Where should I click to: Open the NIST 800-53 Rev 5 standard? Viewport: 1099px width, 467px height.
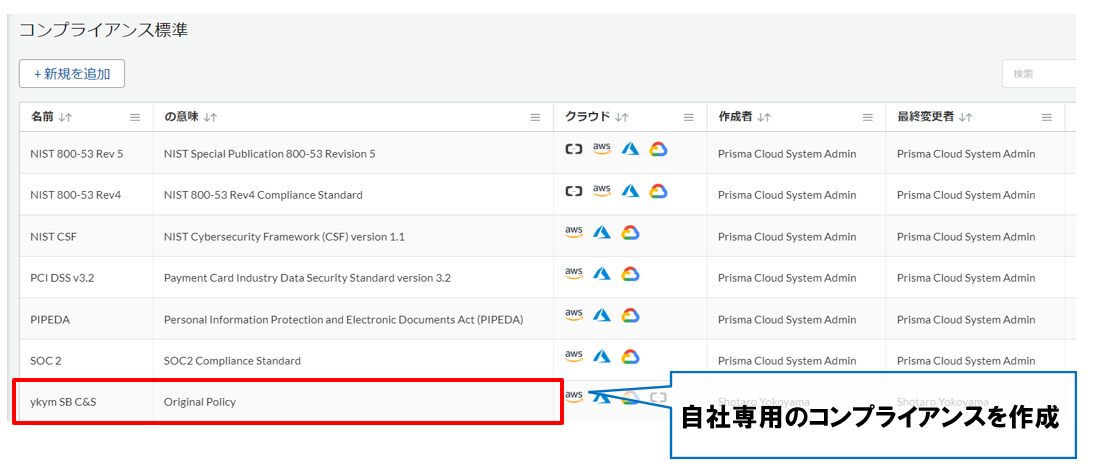point(77,154)
